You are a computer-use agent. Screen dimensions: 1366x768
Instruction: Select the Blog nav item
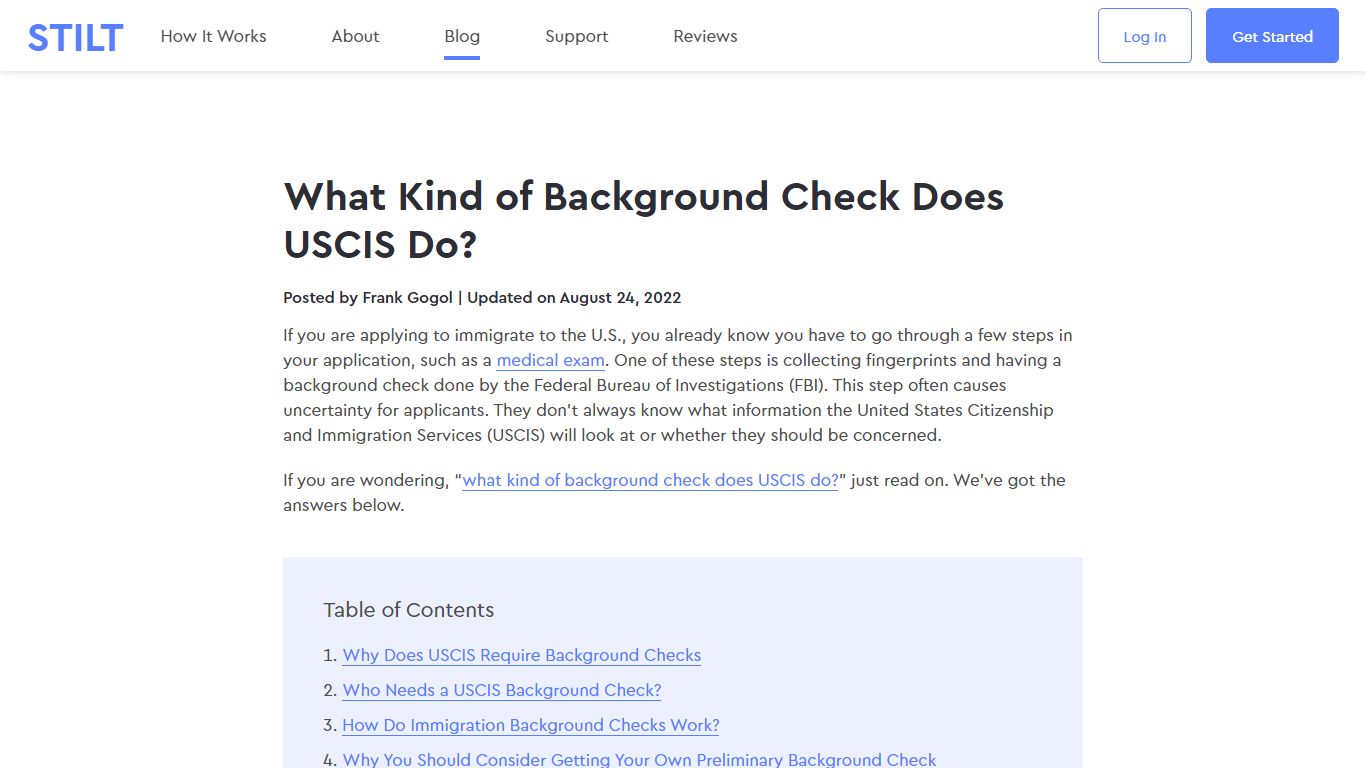462,36
